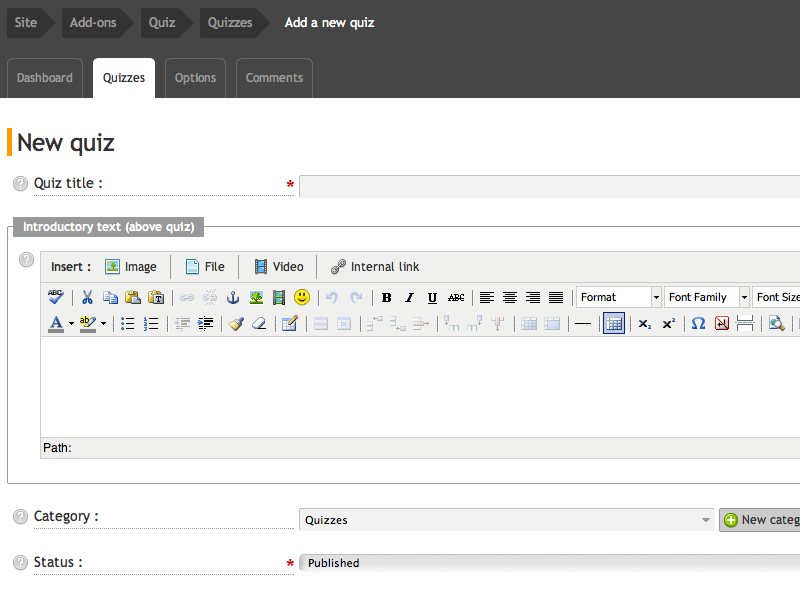The width and height of the screenshot is (800, 590).
Task: Toggle the spellchecker ABC icon
Action: point(56,297)
